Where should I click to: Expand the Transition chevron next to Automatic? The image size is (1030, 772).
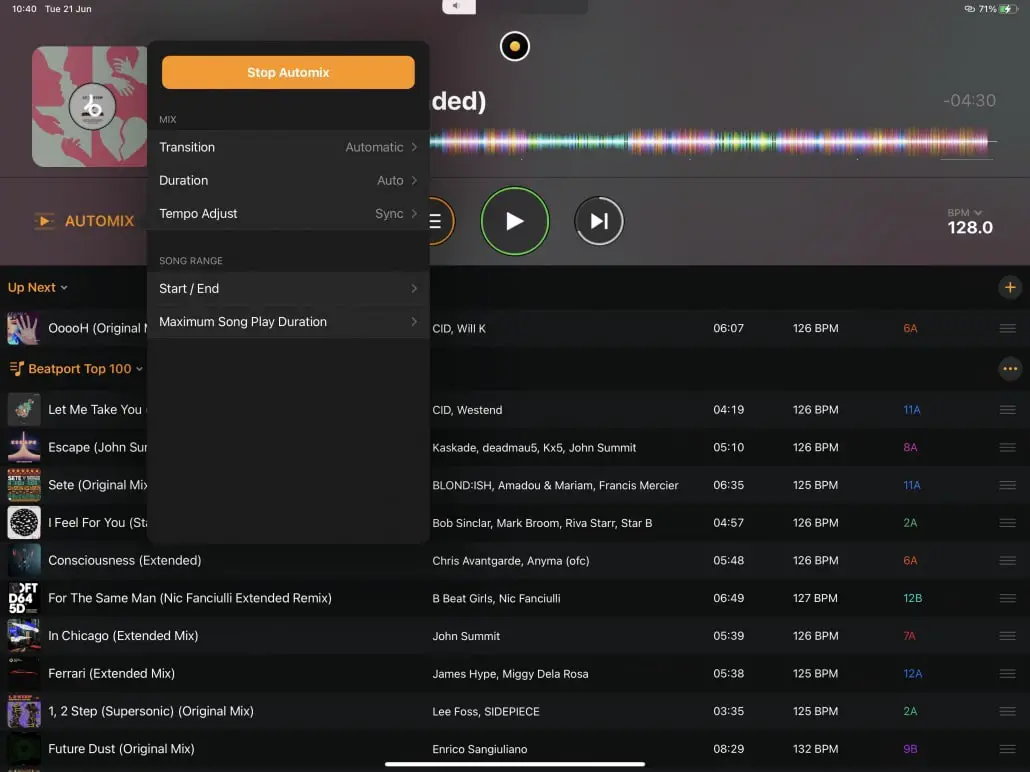[414, 147]
